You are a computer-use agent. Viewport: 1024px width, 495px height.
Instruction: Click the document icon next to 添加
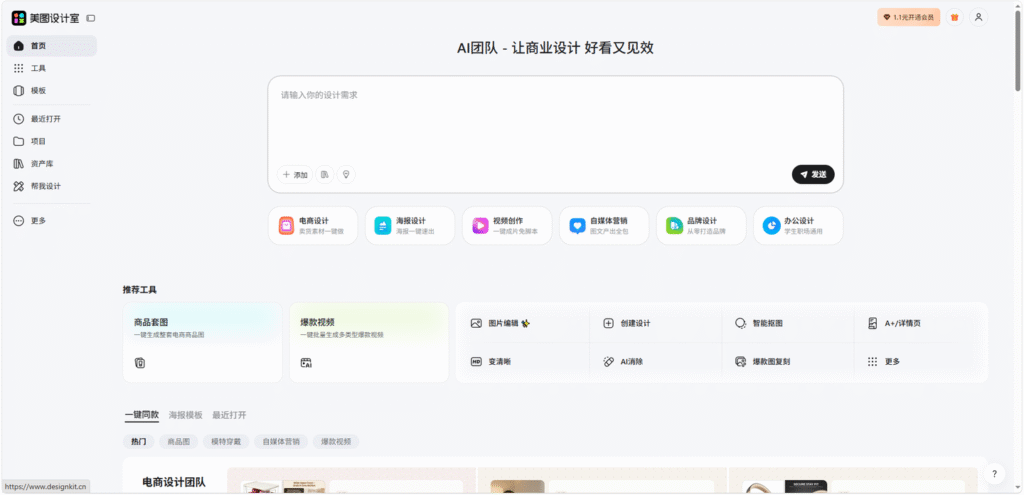click(325, 174)
